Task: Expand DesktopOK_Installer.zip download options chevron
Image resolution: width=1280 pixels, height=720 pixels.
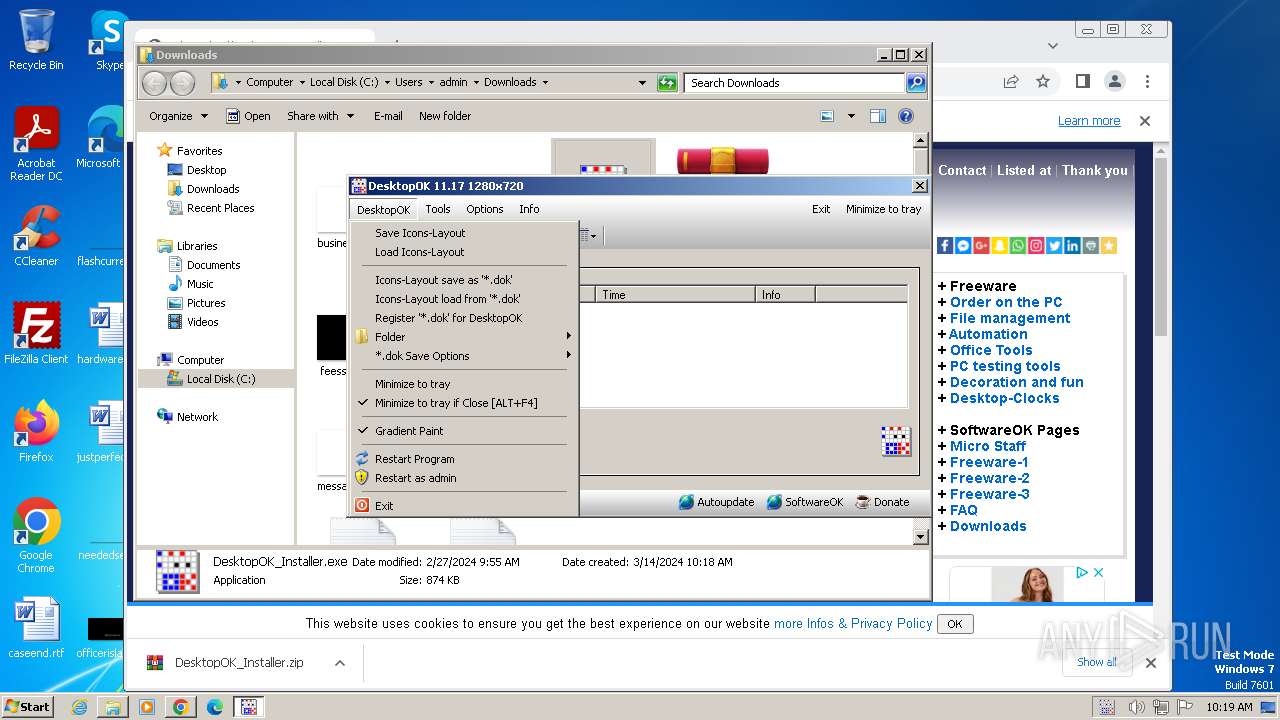Action: coord(340,663)
